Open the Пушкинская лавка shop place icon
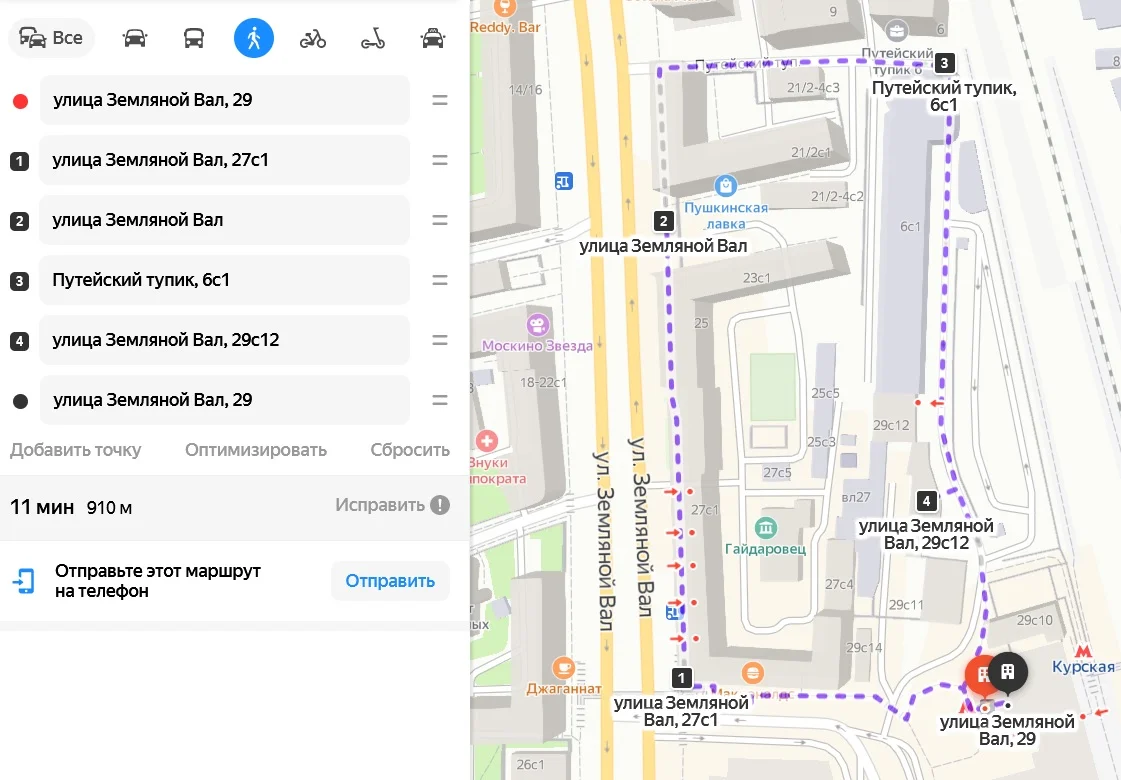This screenshot has width=1121, height=780. click(x=726, y=186)
